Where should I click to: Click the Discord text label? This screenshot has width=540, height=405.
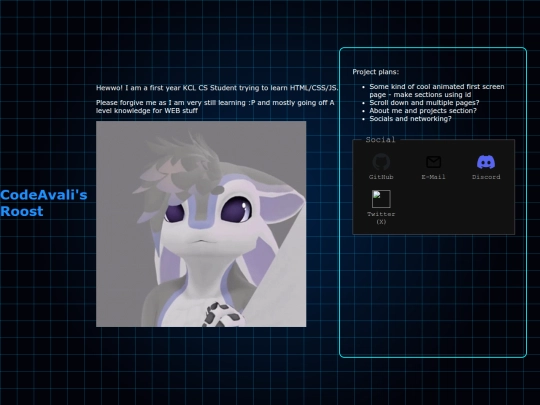point(486,177)
